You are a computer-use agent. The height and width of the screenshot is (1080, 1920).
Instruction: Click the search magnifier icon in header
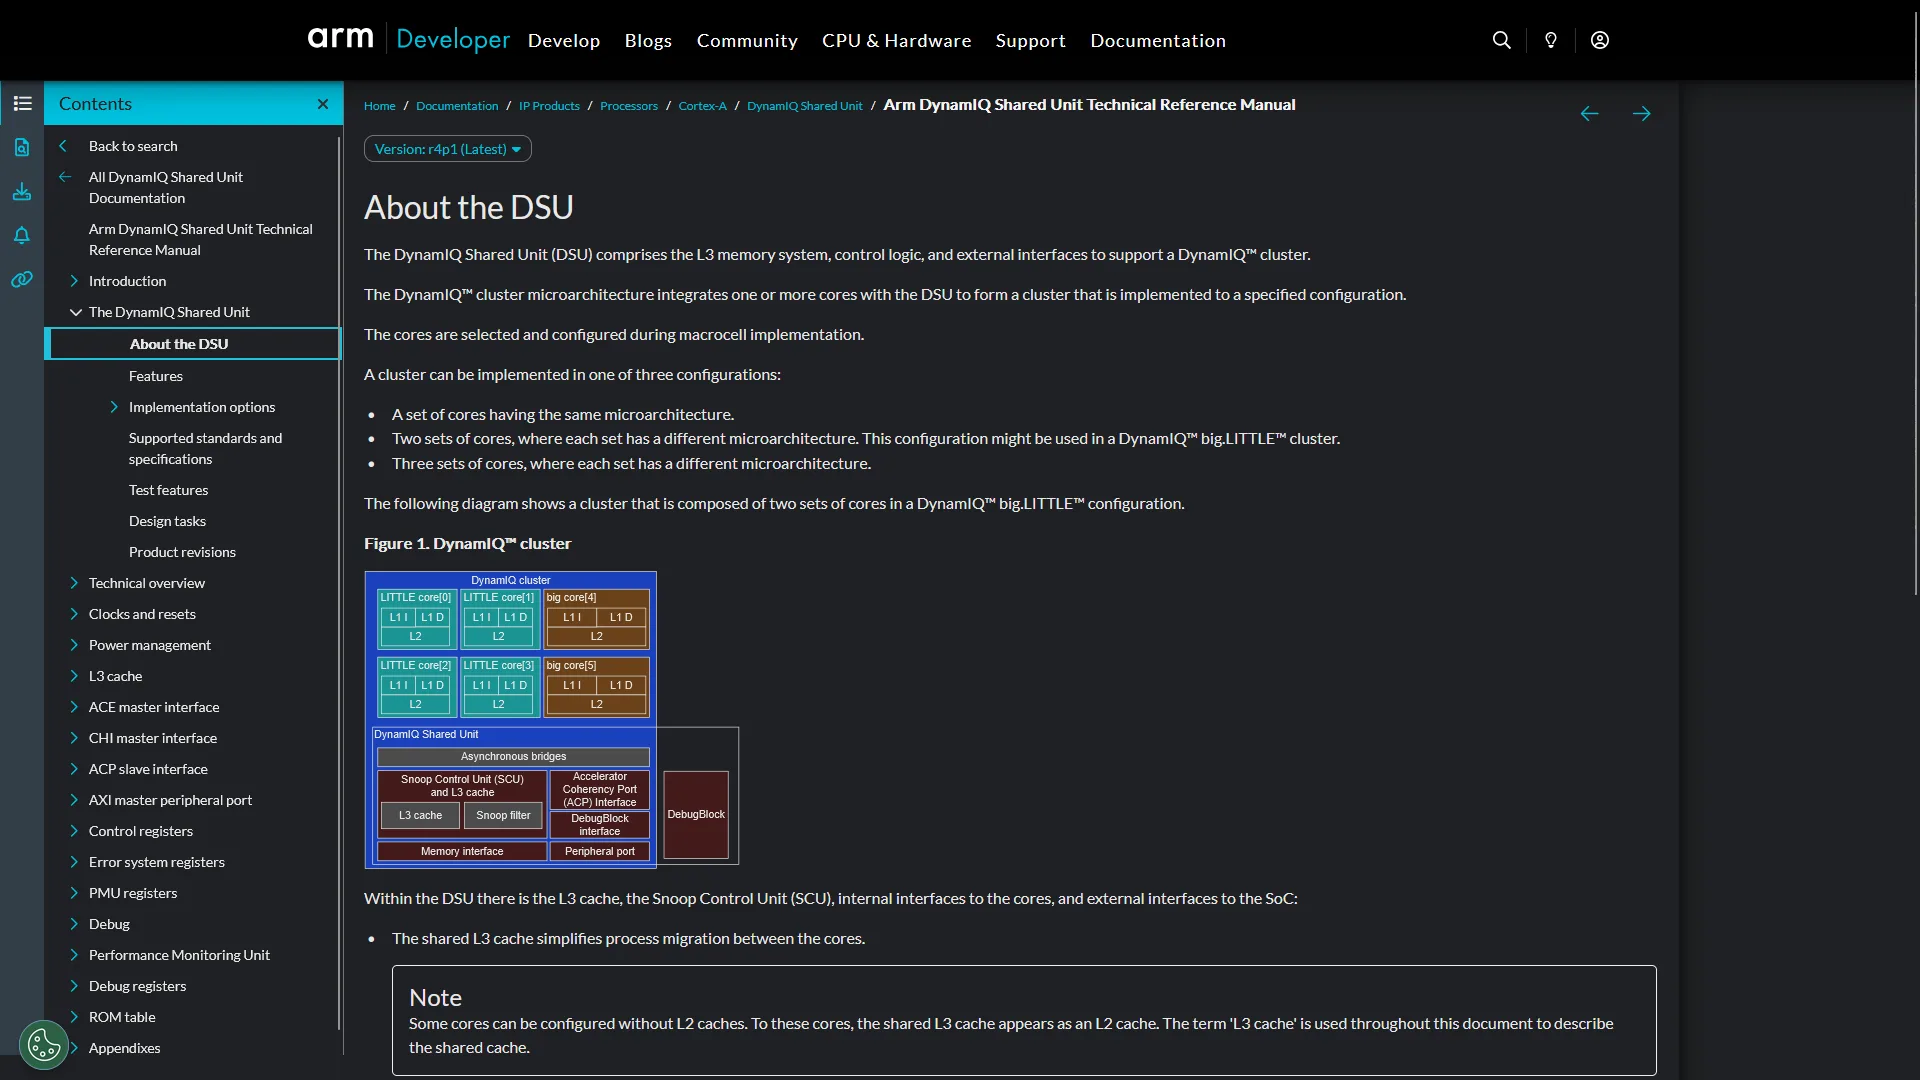(1501, 40)
